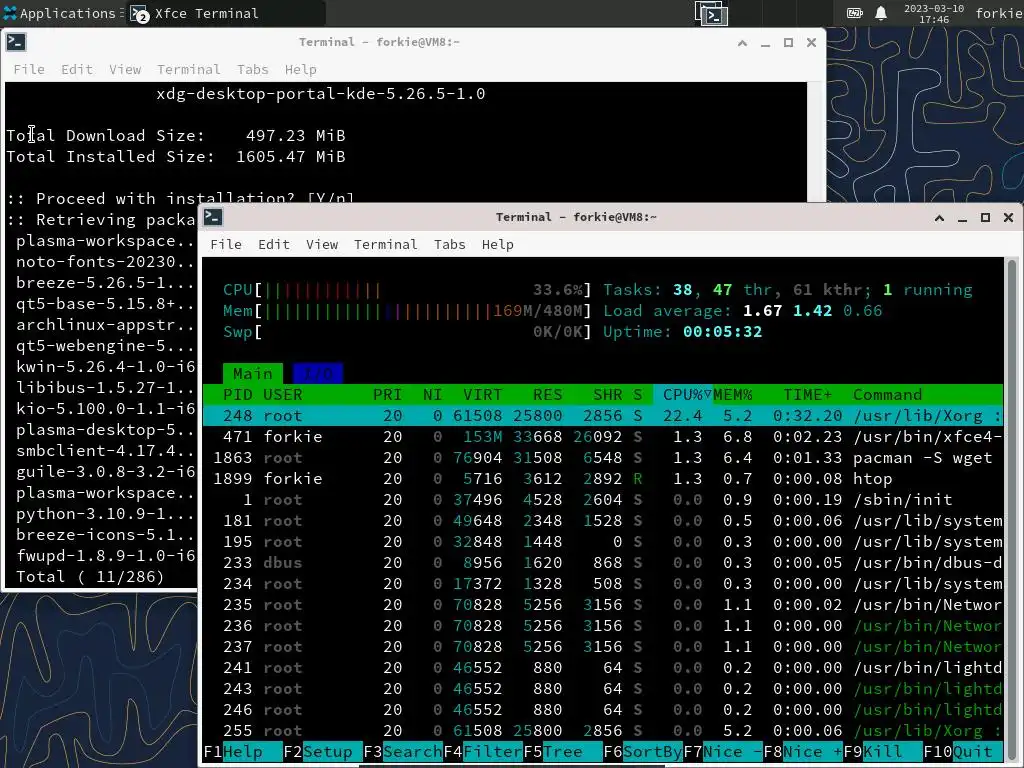Image resolution: width=1024 pixels, height=768 pixels.
Task: Shade the back terminal window with the up-arrow button
Action: coord(743,43)
